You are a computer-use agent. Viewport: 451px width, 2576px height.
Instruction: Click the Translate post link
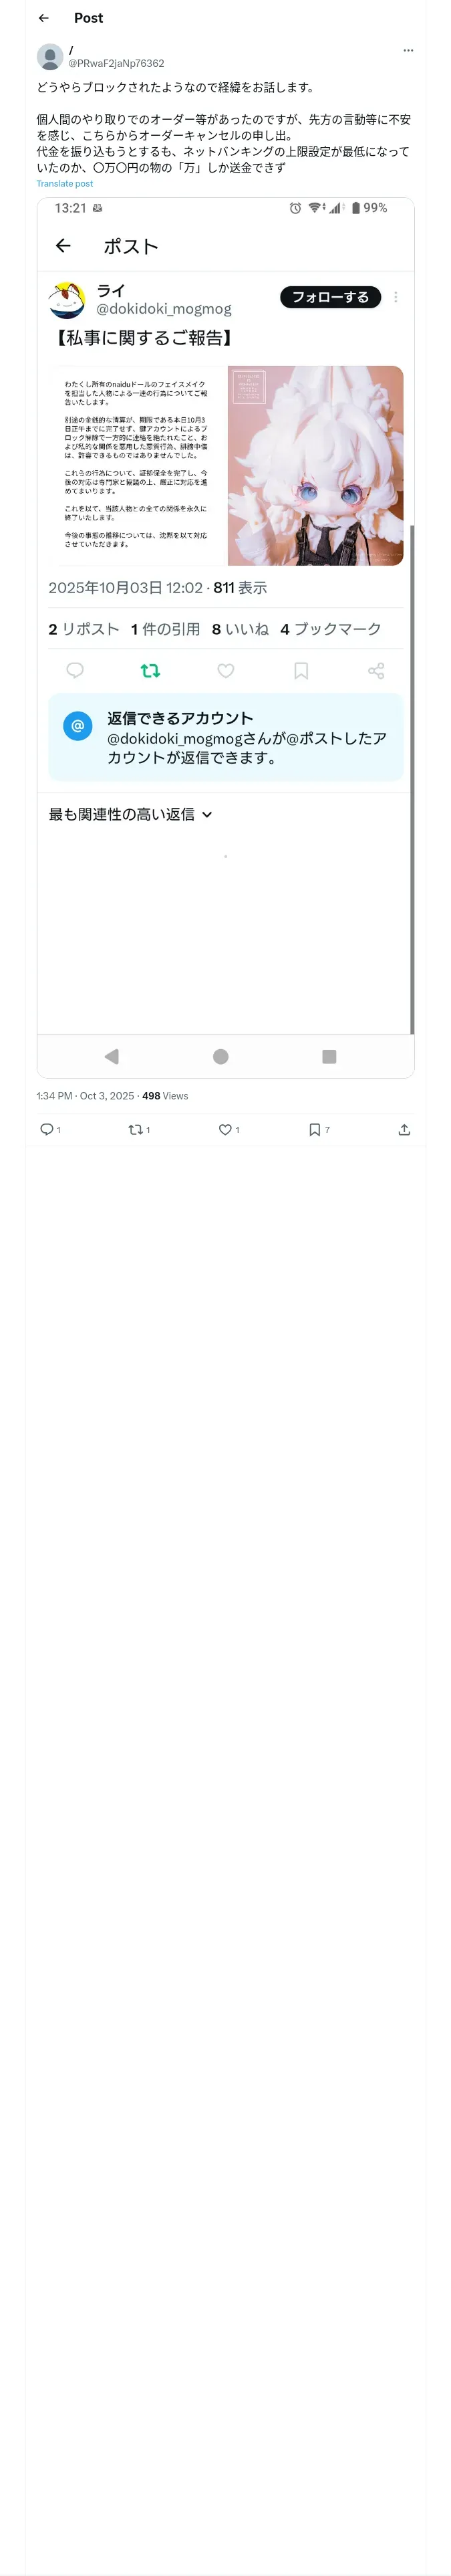pyautogui.click(x=64, y=184)
